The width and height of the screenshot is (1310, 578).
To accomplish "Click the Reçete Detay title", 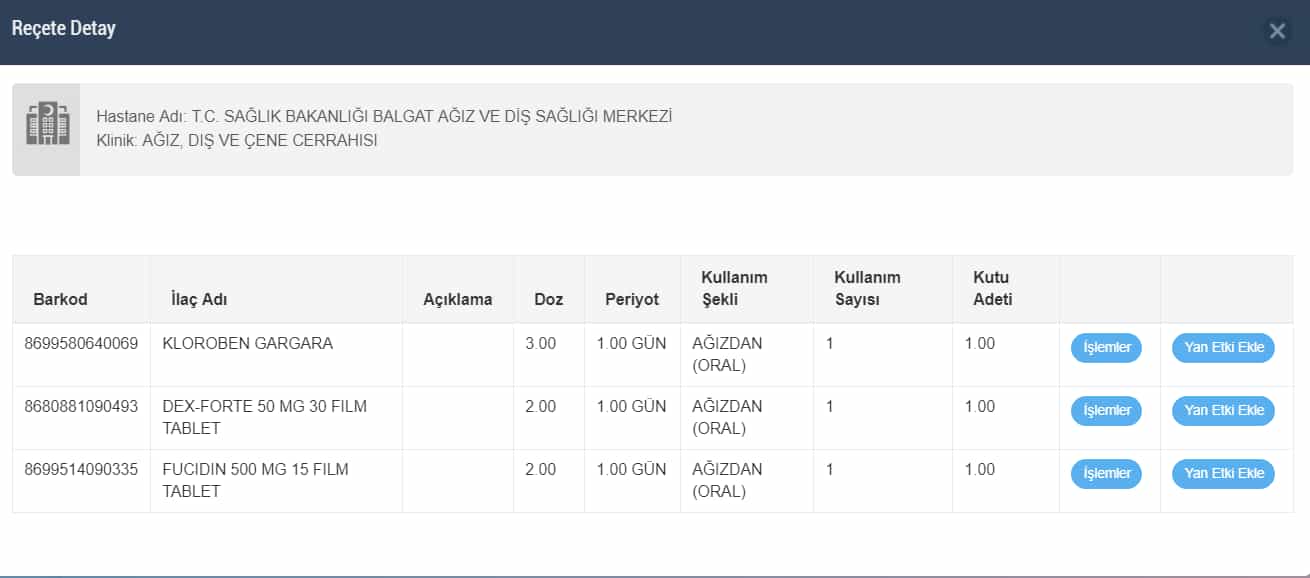I will click(x=63, y=28).
